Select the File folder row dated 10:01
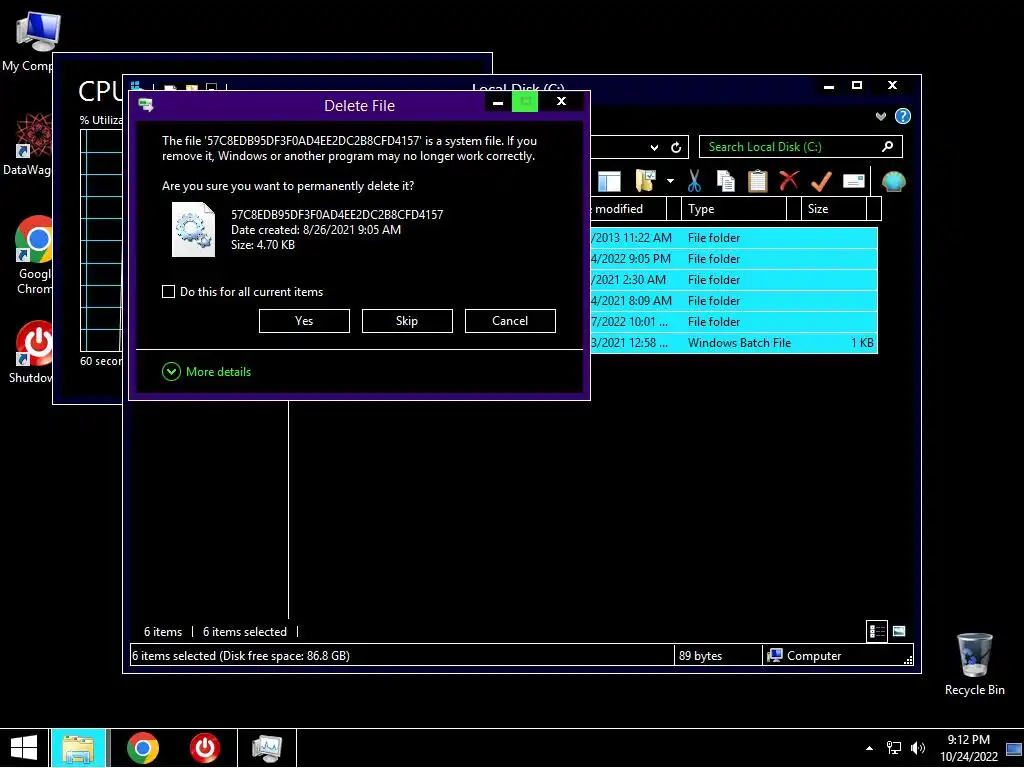1024x768 pixels. [733, 321]
